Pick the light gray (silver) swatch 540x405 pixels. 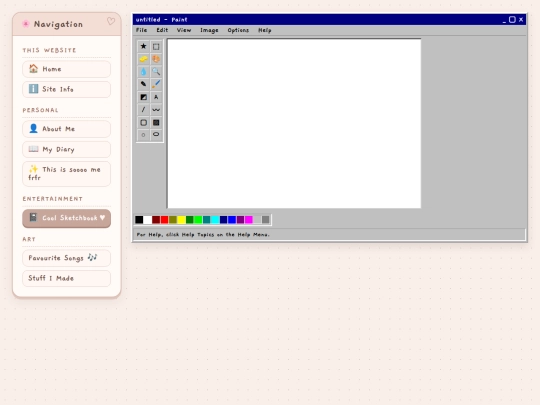[257, 220]
